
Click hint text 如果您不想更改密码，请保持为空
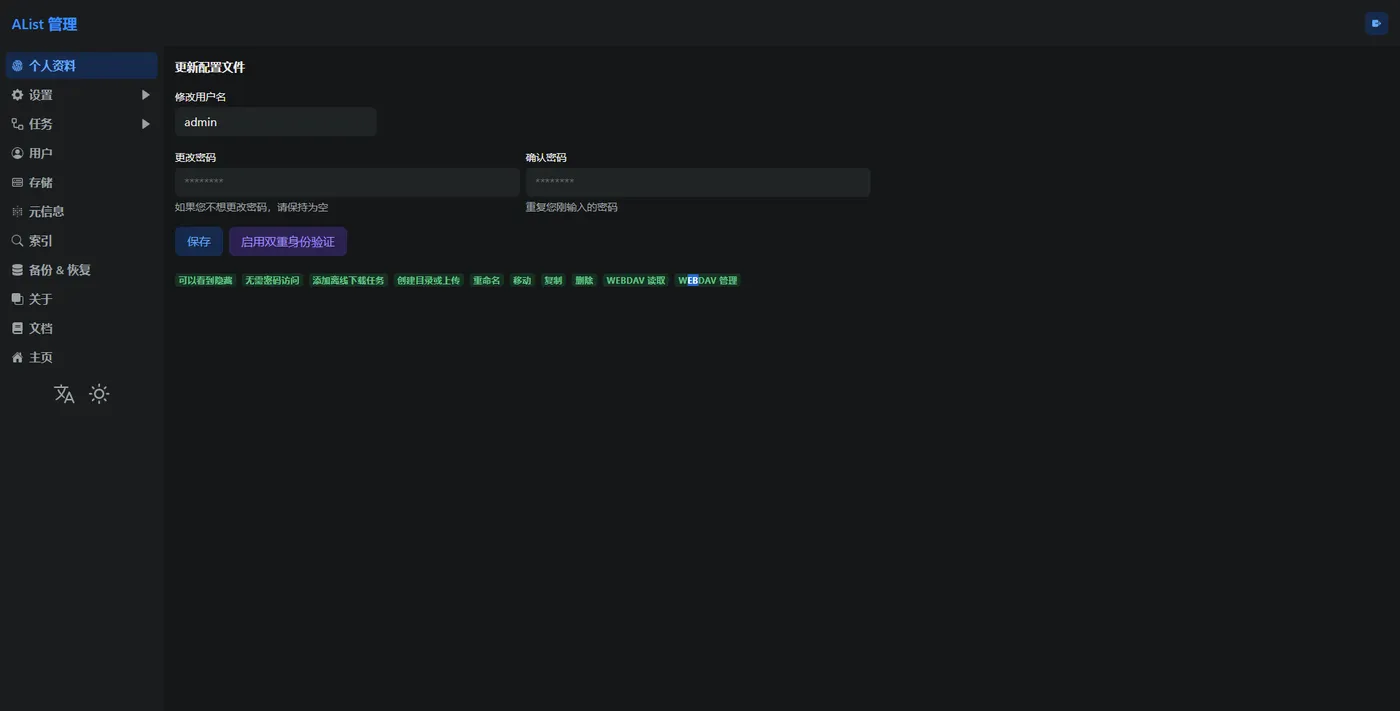point(252,207)
